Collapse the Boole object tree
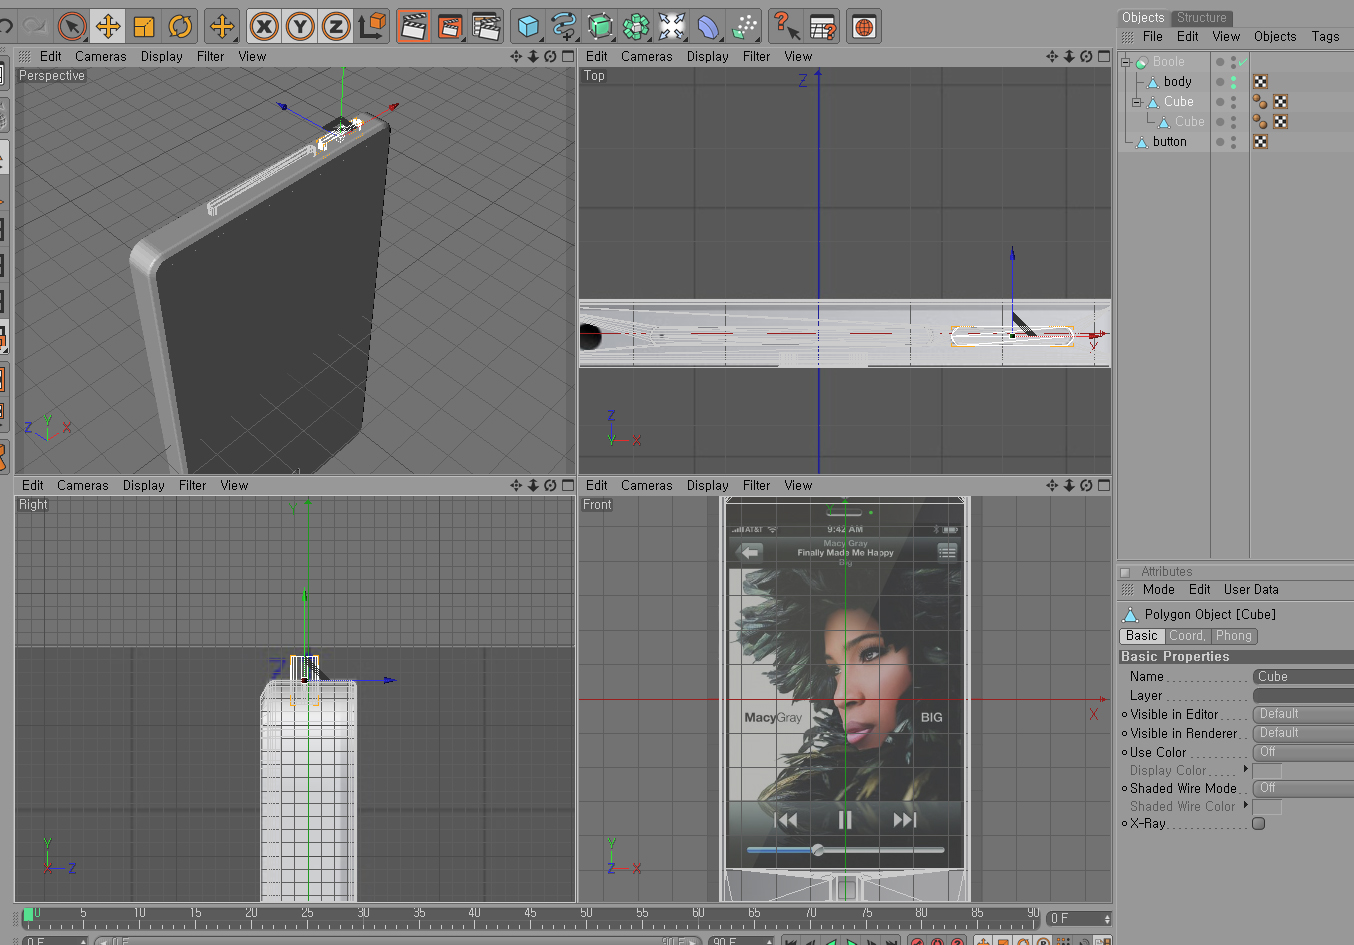The width and height of the screenshot is (1354, 945). (1125, 62)
